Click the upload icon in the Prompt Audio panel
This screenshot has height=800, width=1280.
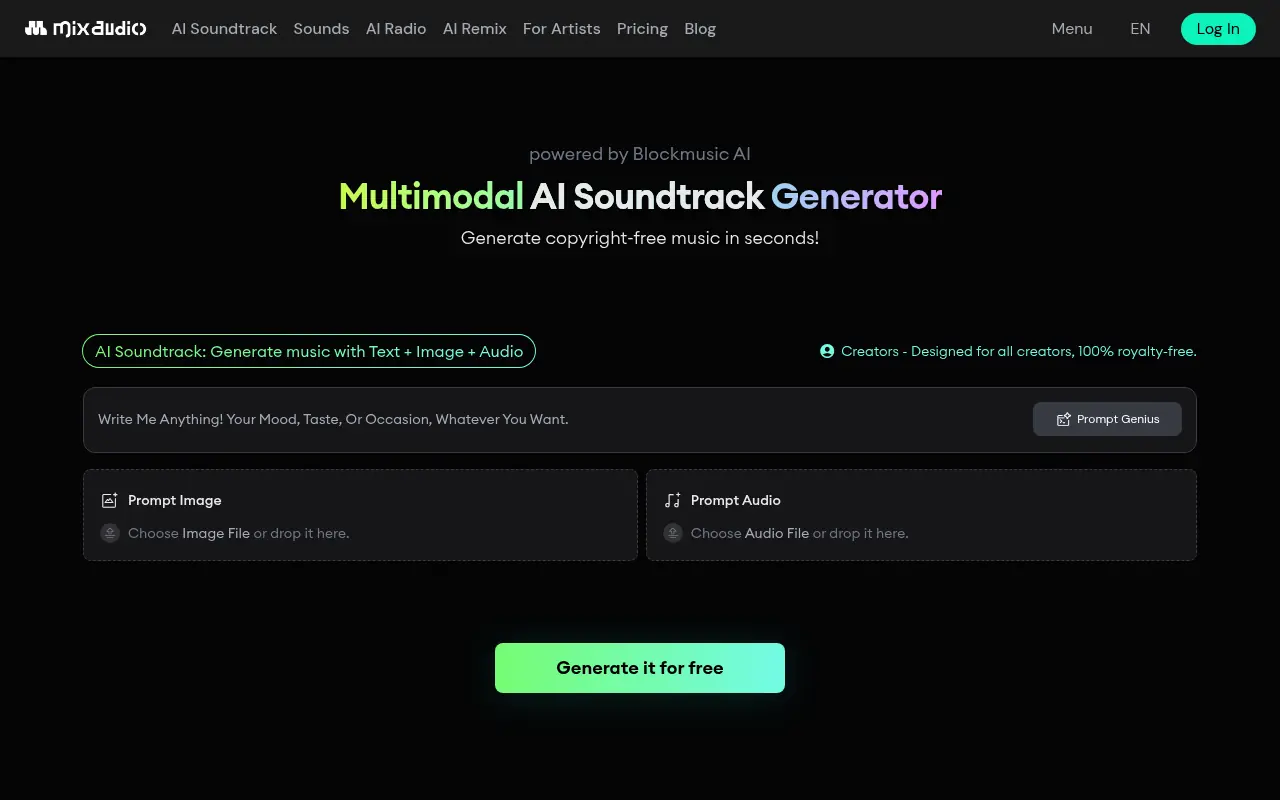pyautogui.click(x=673, y=533)
